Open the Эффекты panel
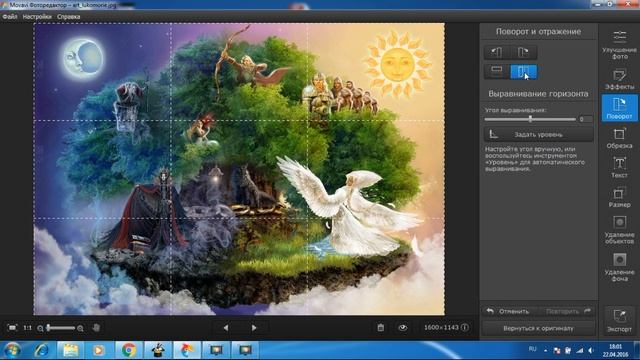This screenshot has width=640, height=360. pyautogui.click(x=619, y=79)
